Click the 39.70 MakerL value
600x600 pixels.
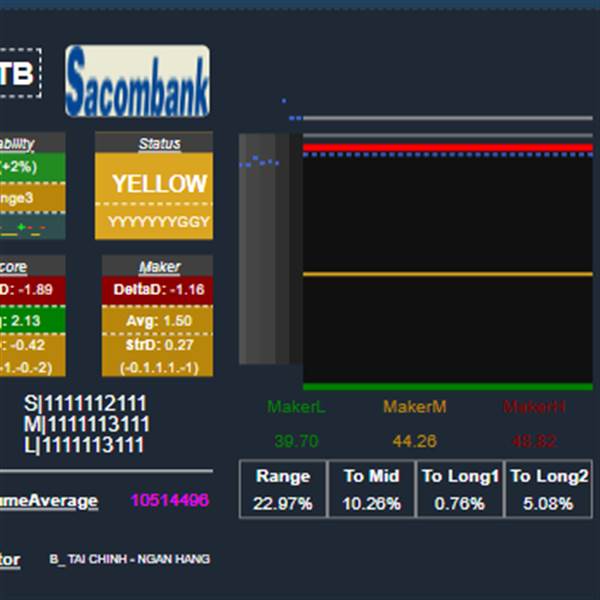click(297, 441)
